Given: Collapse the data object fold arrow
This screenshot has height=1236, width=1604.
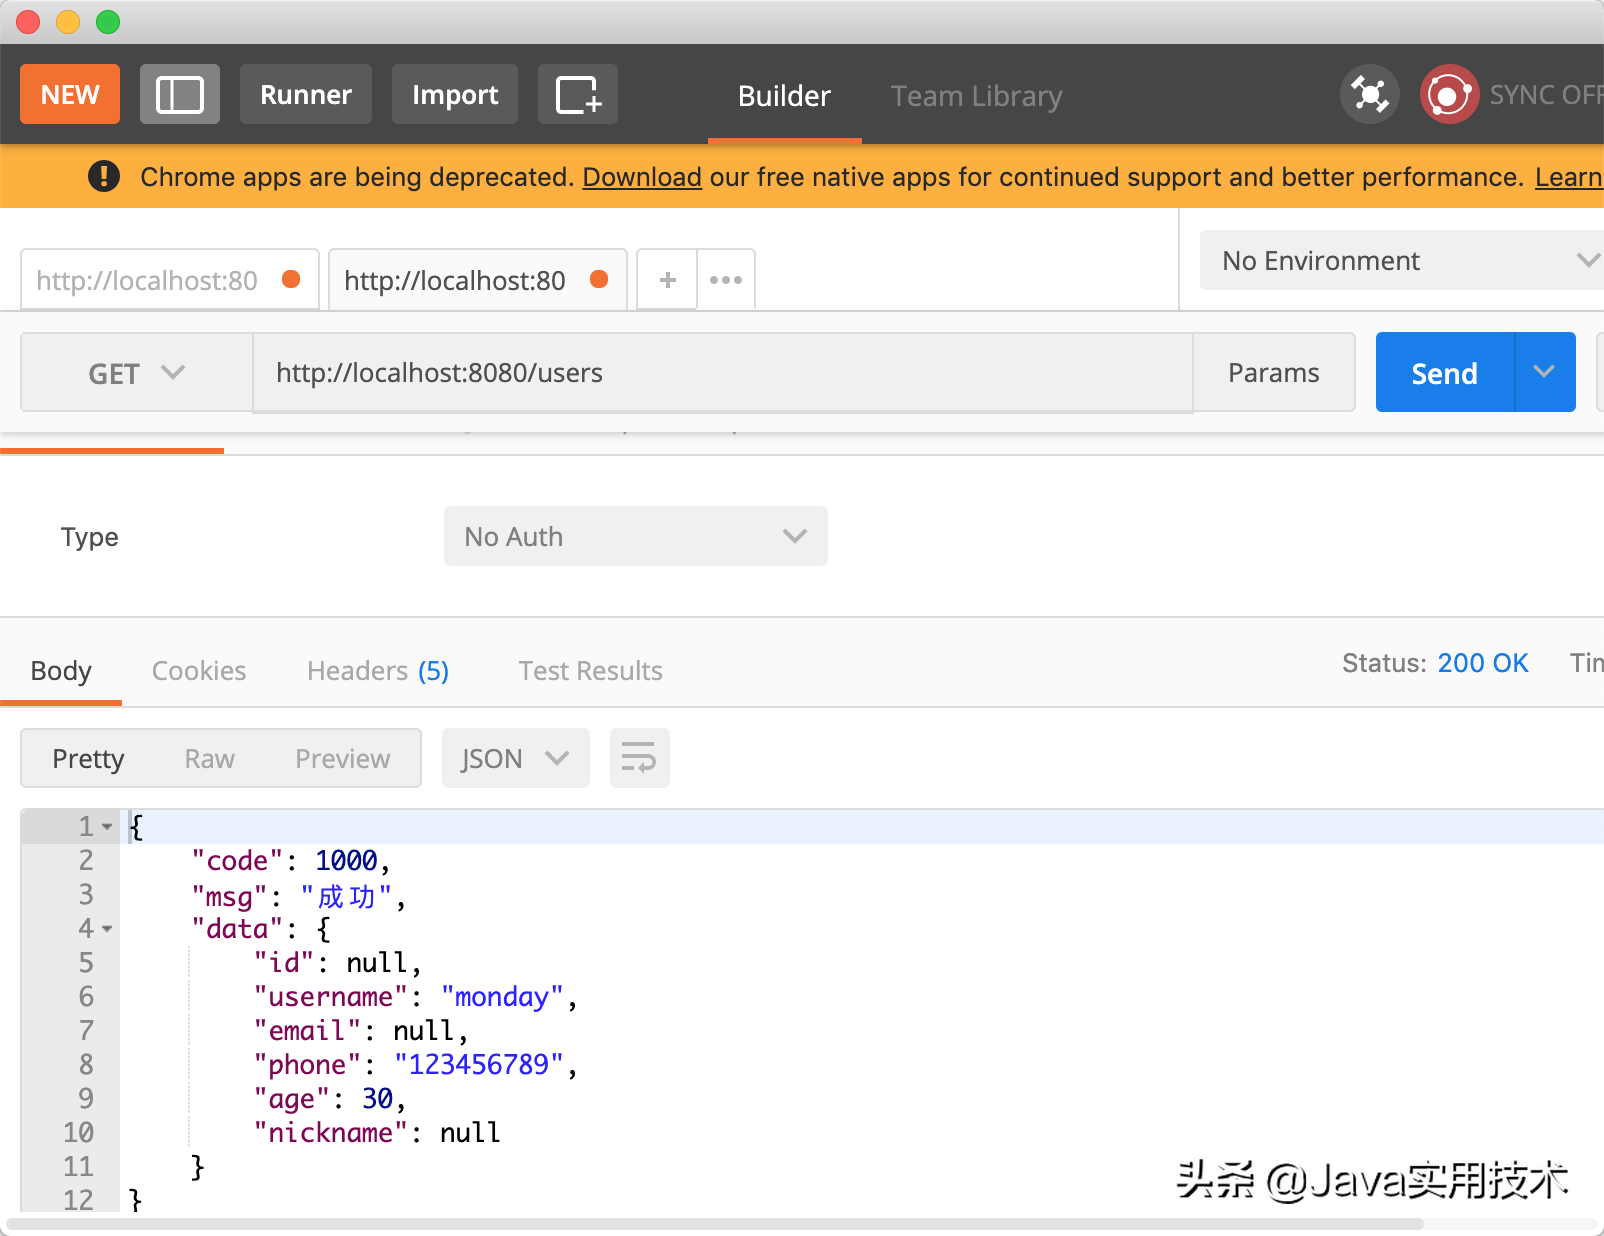Looking at the screenshot, I should click(x=107, y=929).
